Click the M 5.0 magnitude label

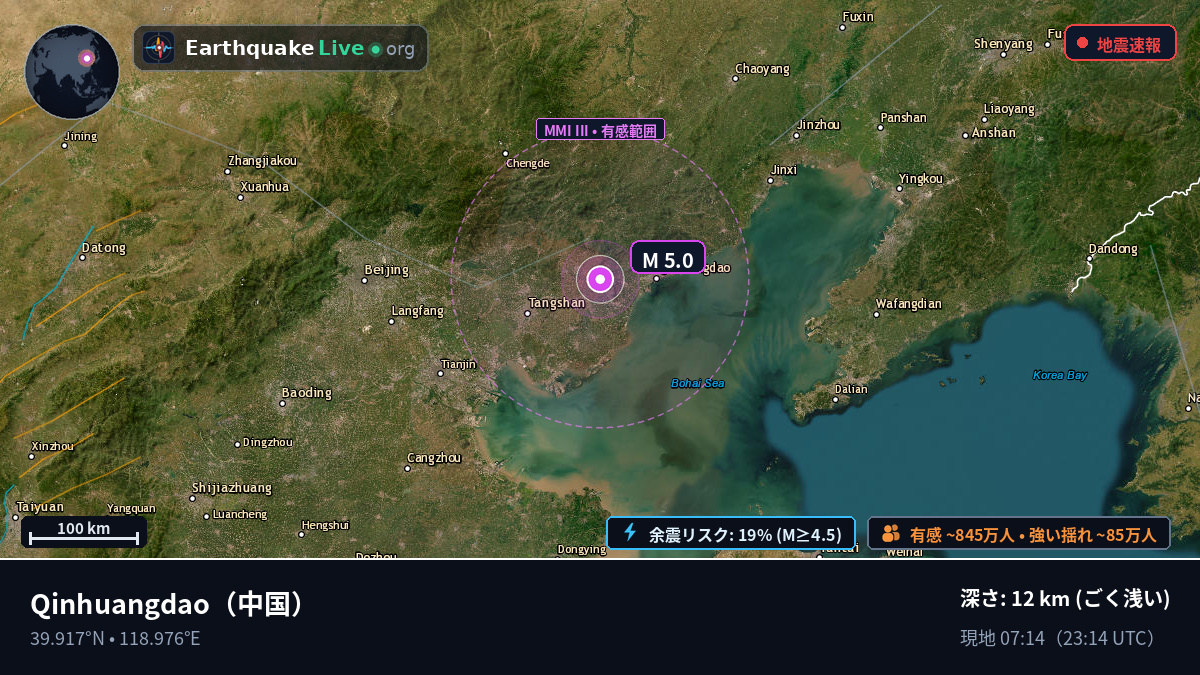(x=668, y=260)
